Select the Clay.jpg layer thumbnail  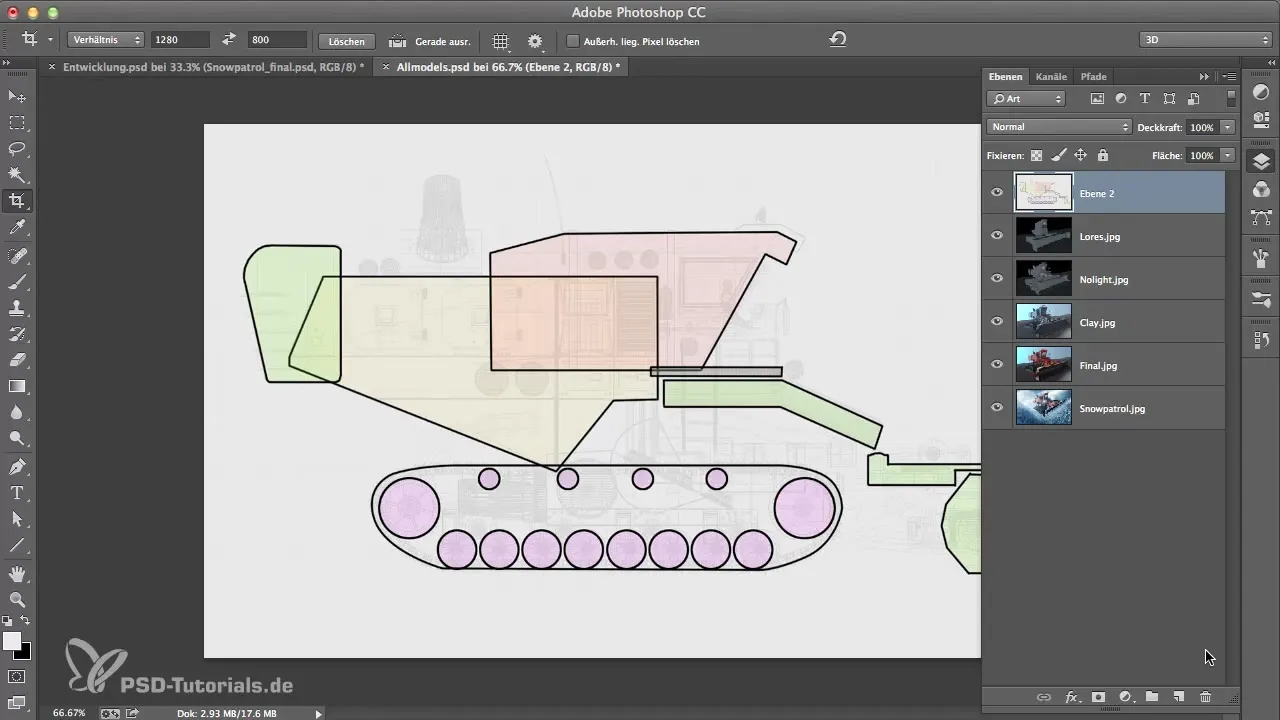click(1043, 322)
